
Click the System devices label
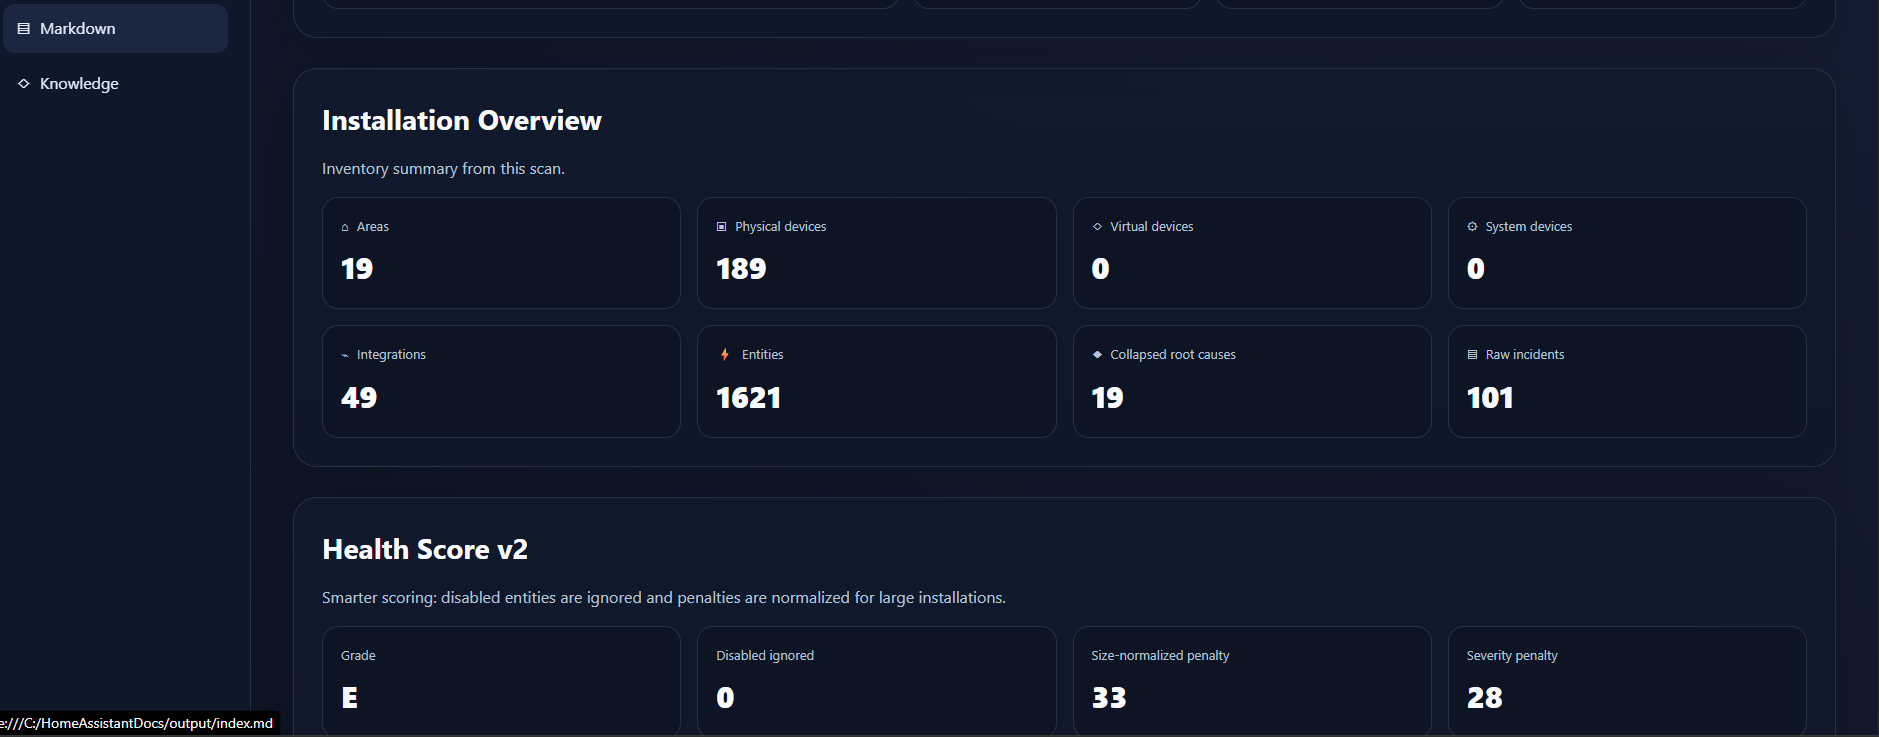tap(1529, 227)
